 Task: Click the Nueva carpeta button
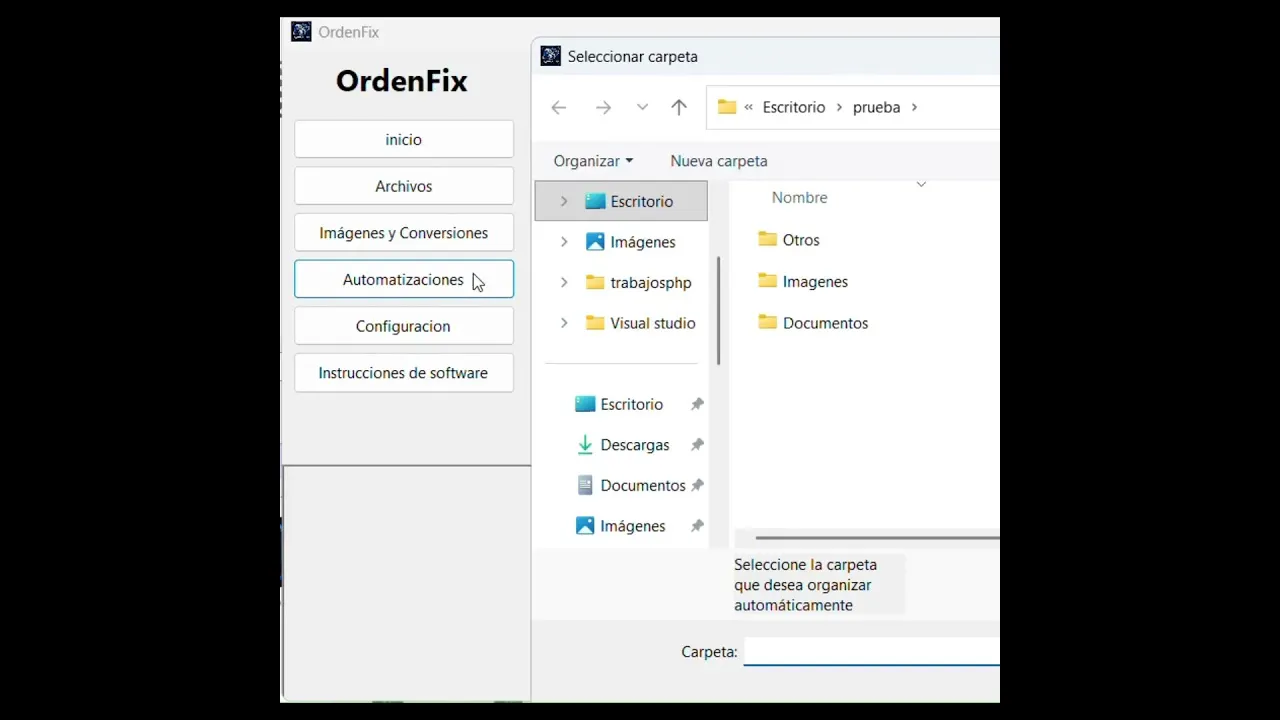click(719, 161)
